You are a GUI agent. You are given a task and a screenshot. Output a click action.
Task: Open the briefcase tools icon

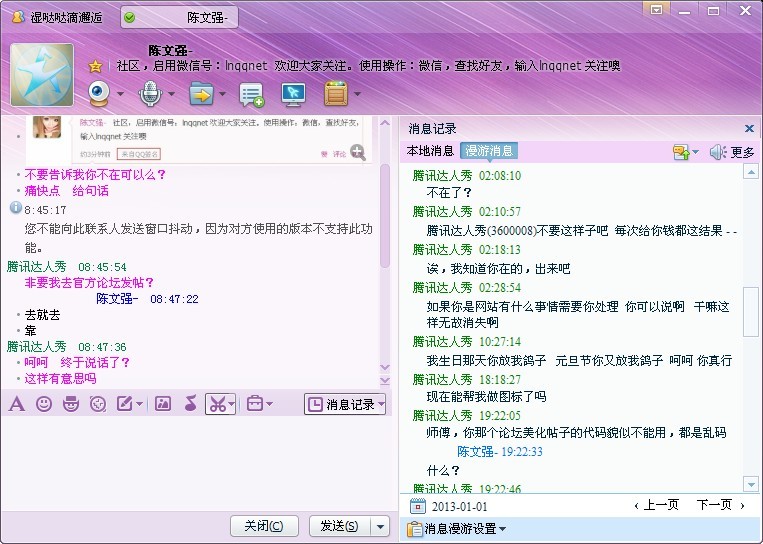click(254, 404)
